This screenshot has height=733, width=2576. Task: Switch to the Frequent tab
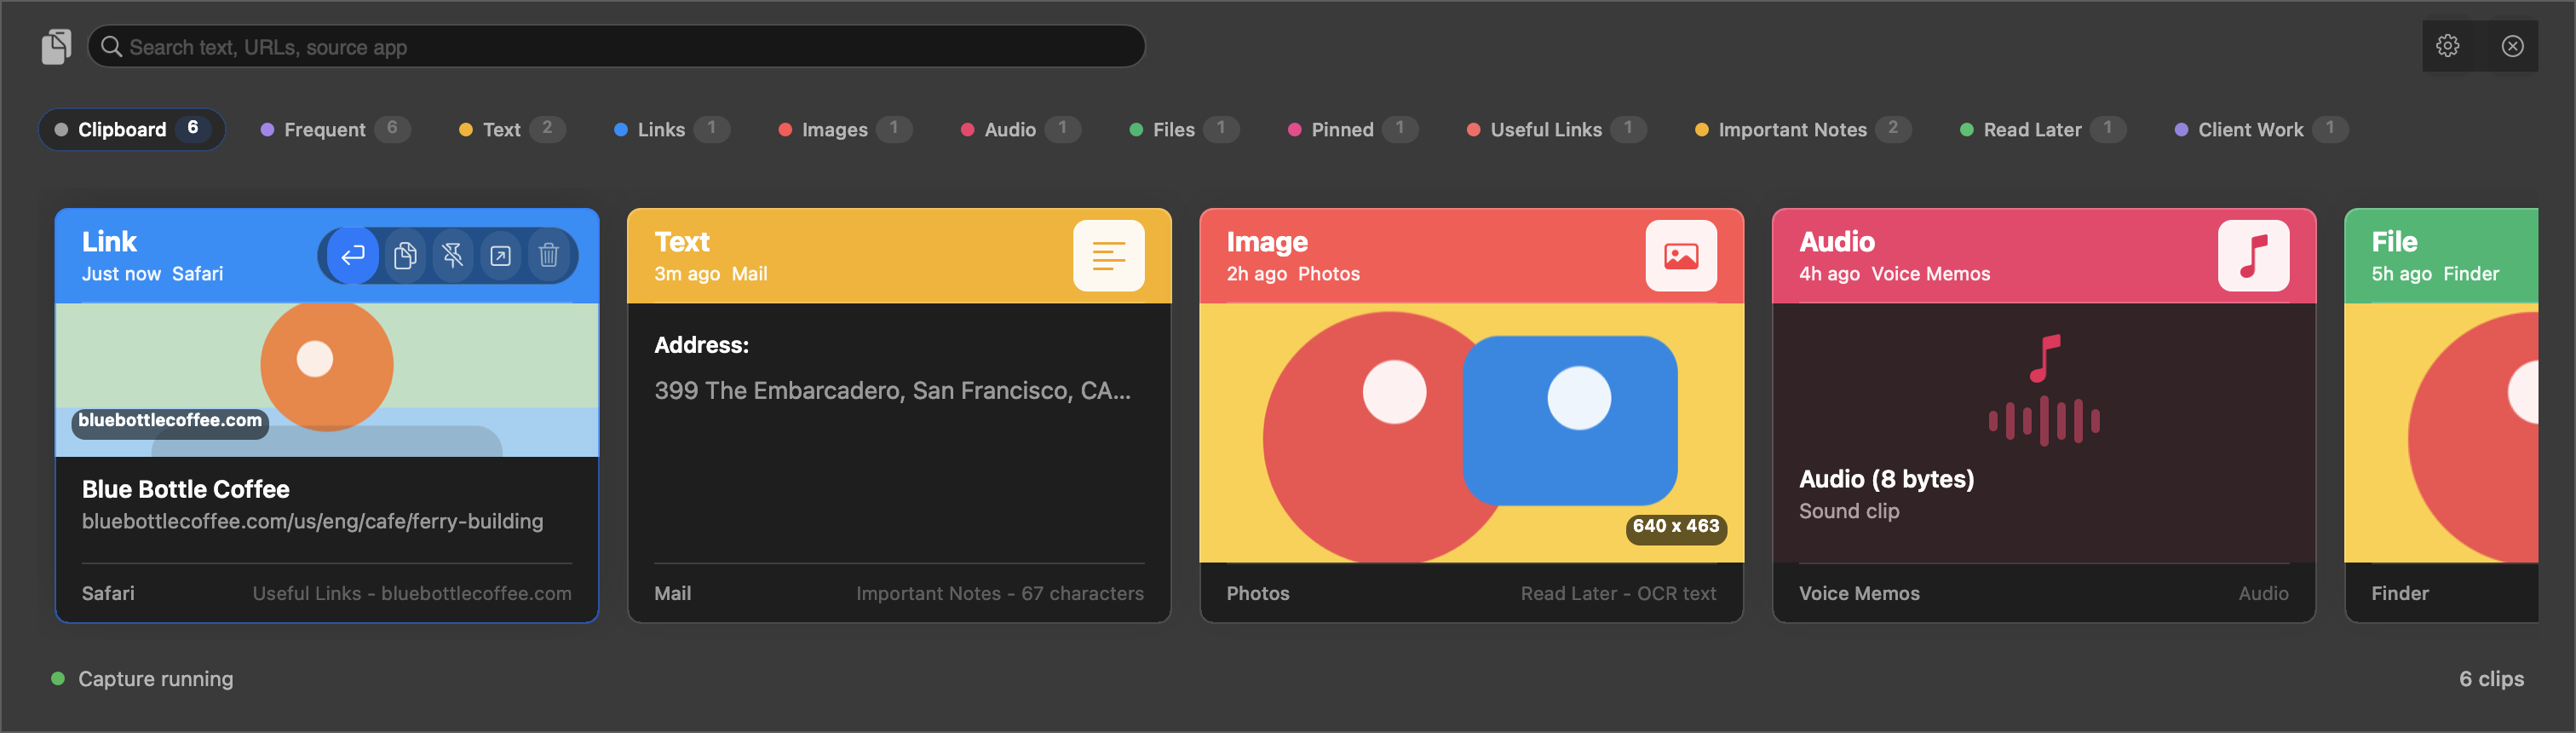tap(335, 129)
